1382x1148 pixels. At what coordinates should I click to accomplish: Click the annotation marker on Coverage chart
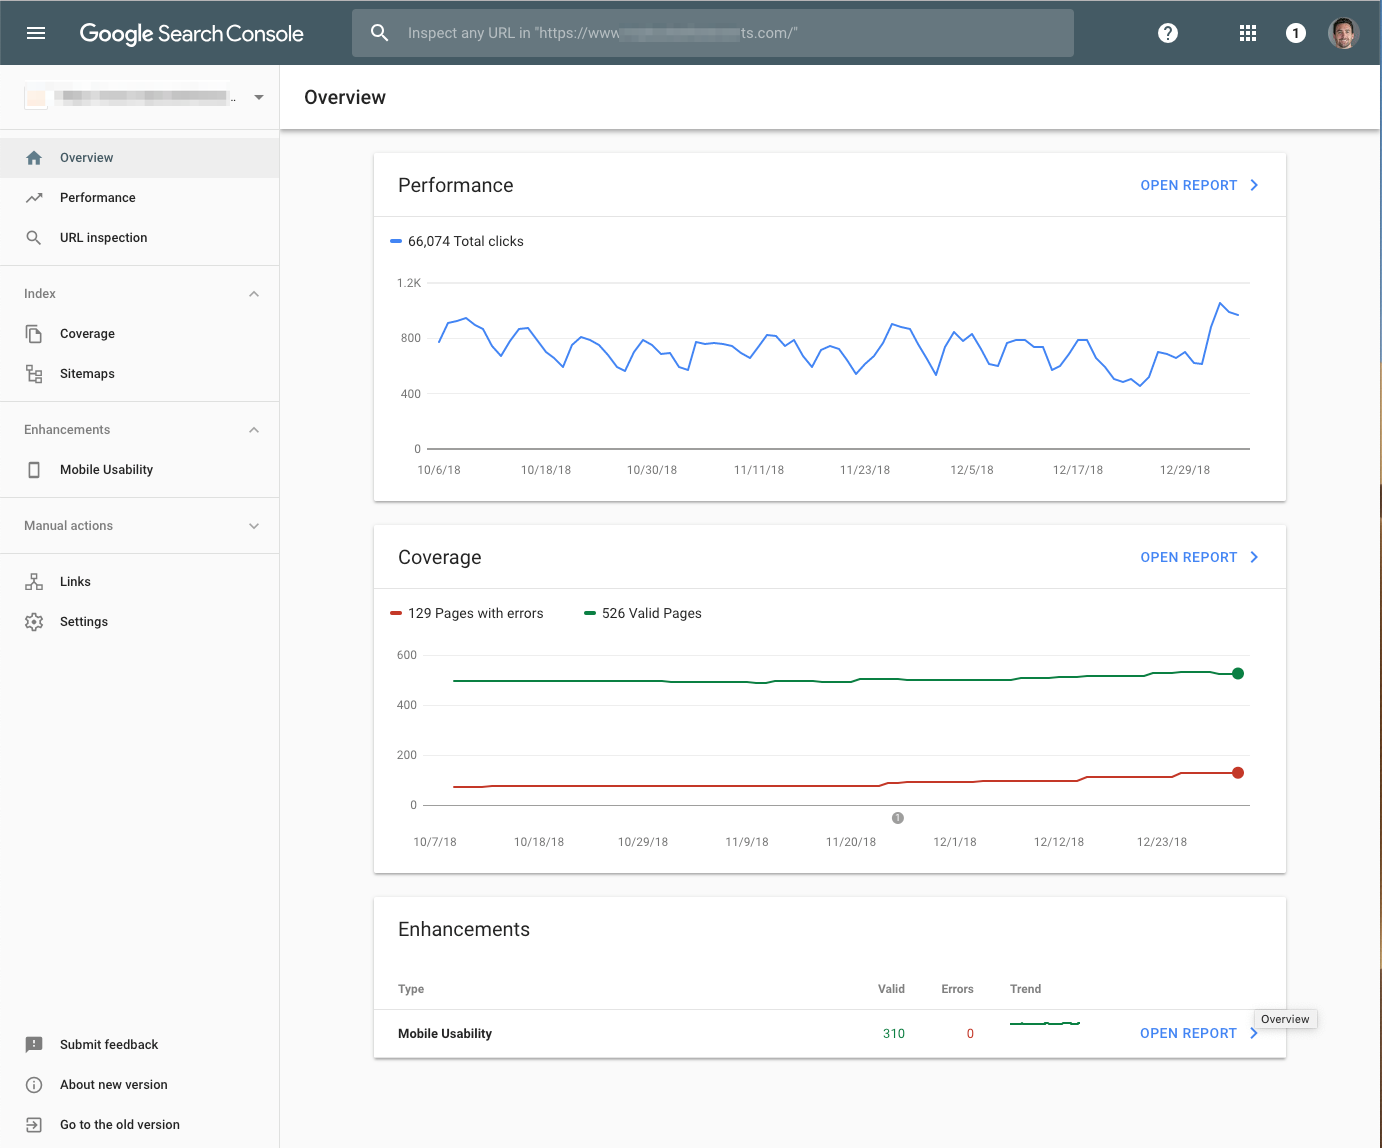coord(898,818)
